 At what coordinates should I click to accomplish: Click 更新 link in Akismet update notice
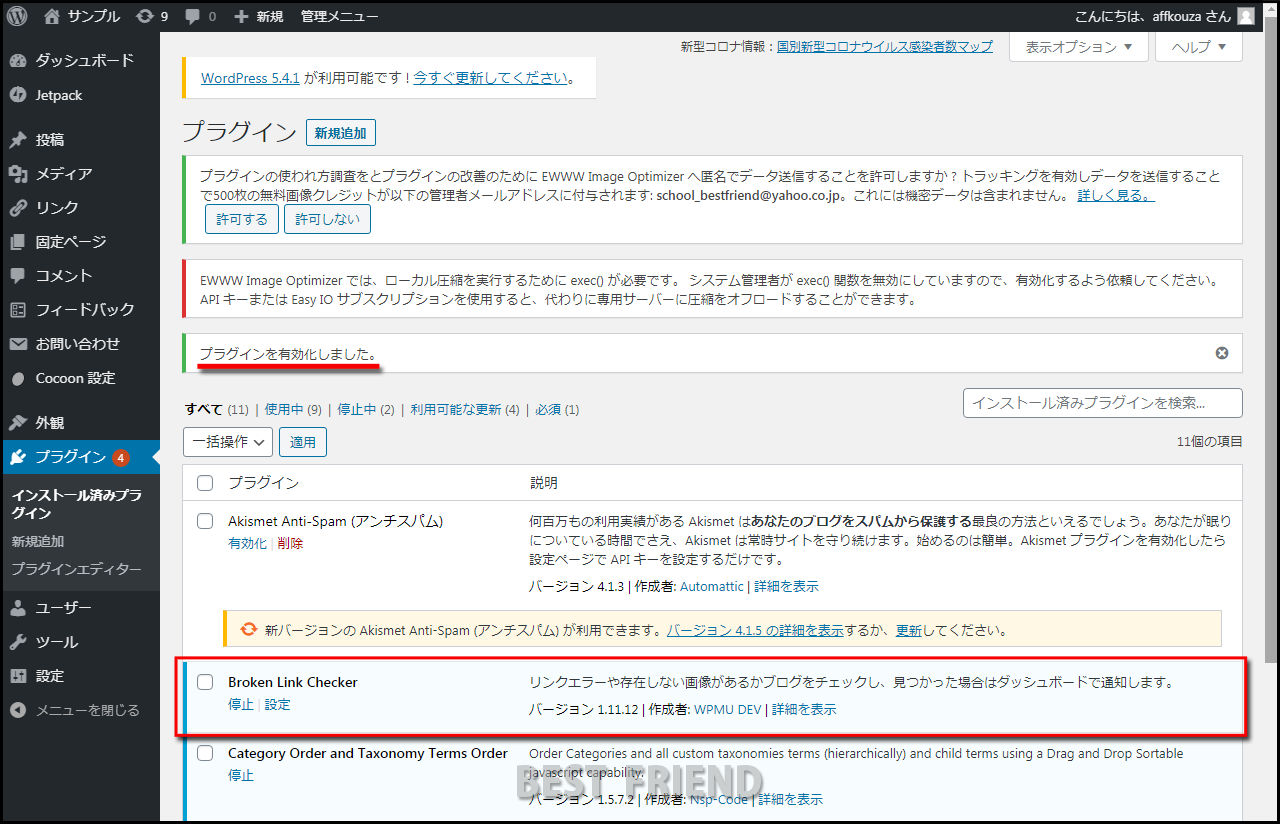click(909, 631)
